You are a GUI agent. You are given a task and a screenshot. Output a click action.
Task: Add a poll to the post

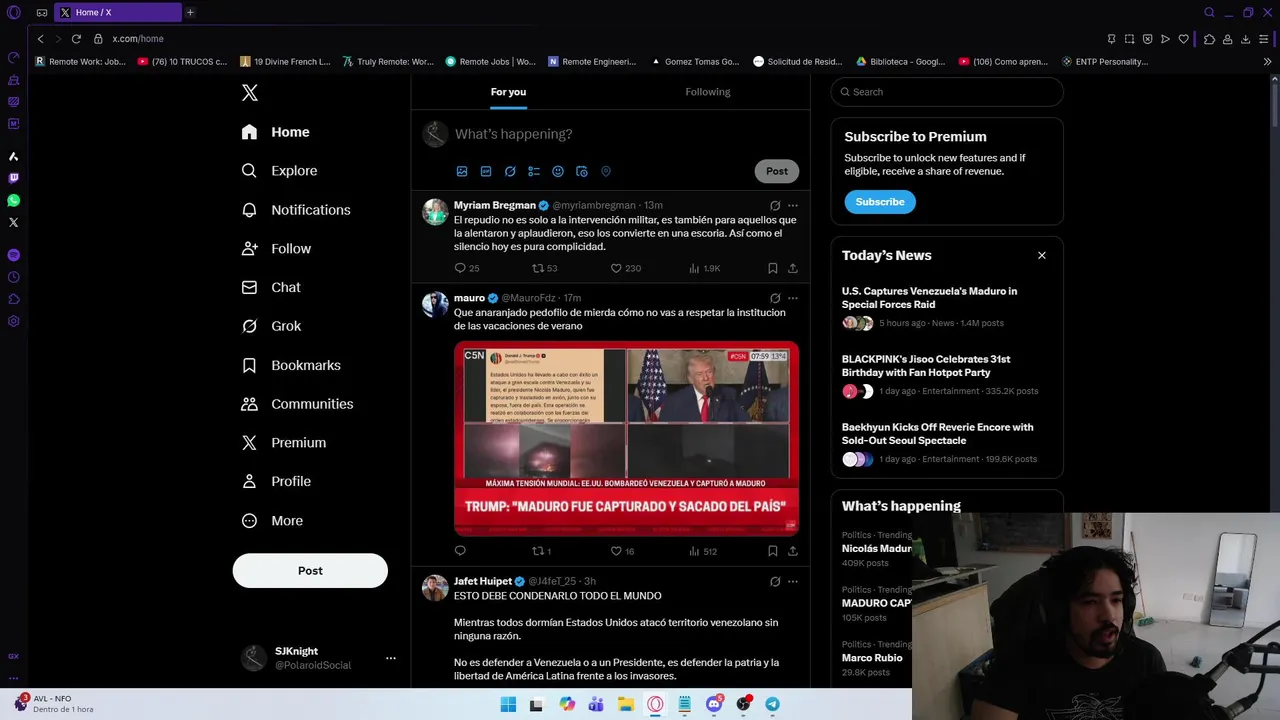(x=534, y=171)
